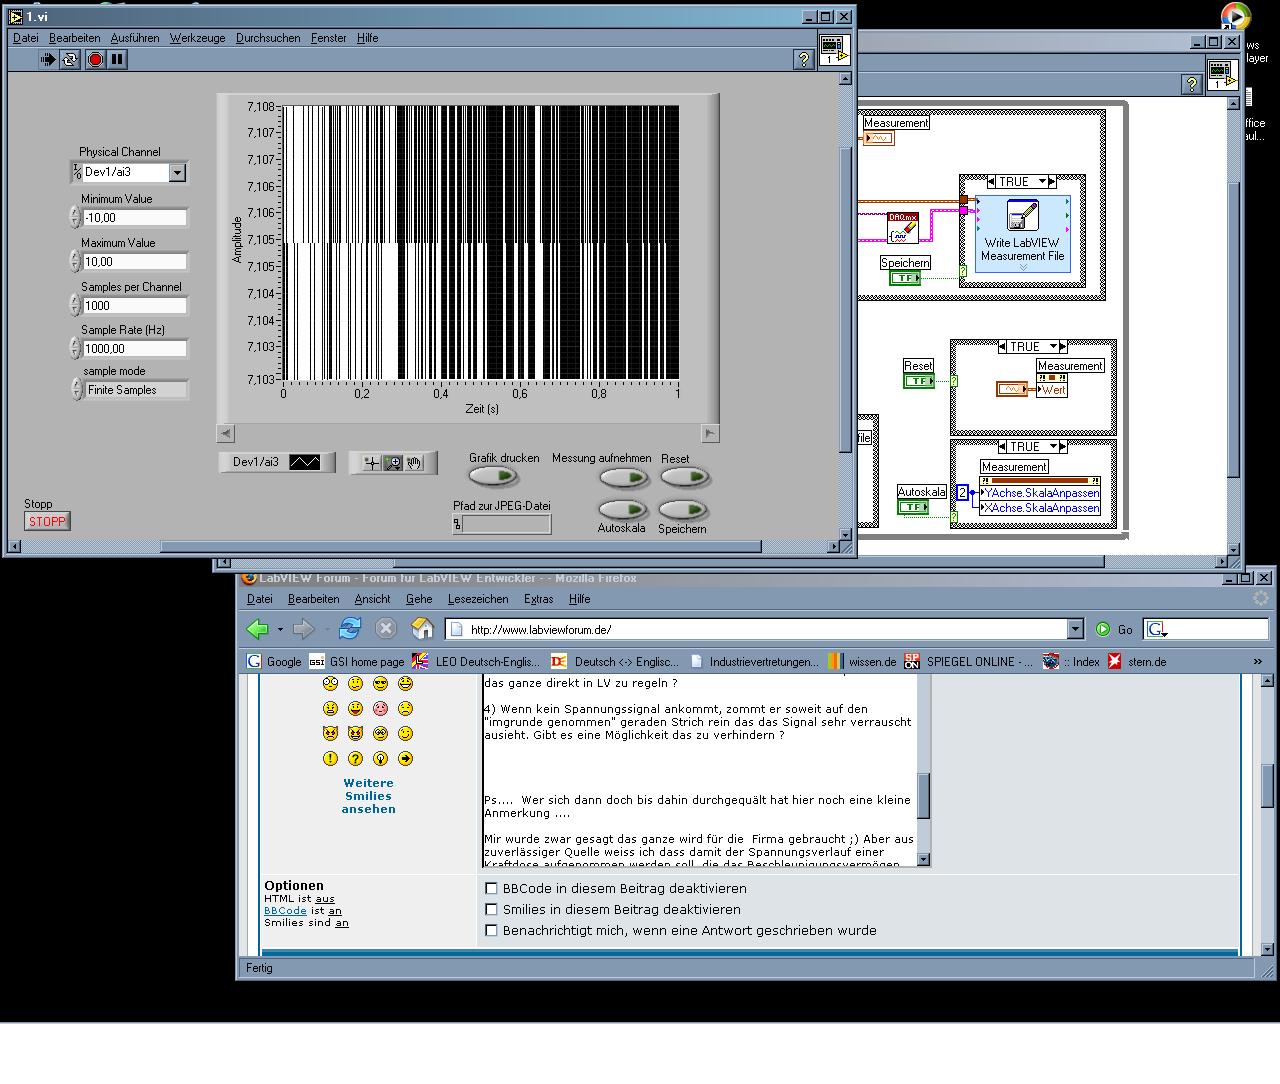Expand the Firefox URL bar history dropdown

[1075, 629]
